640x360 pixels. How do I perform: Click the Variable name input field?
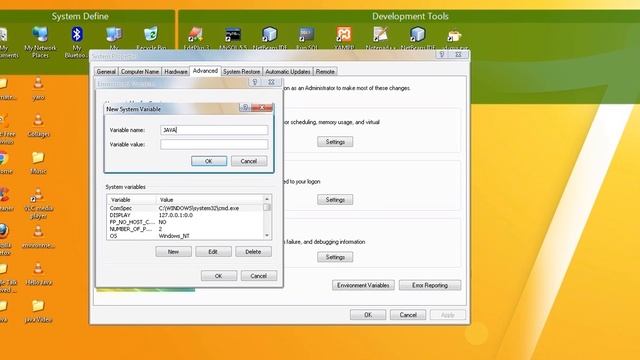214,130
